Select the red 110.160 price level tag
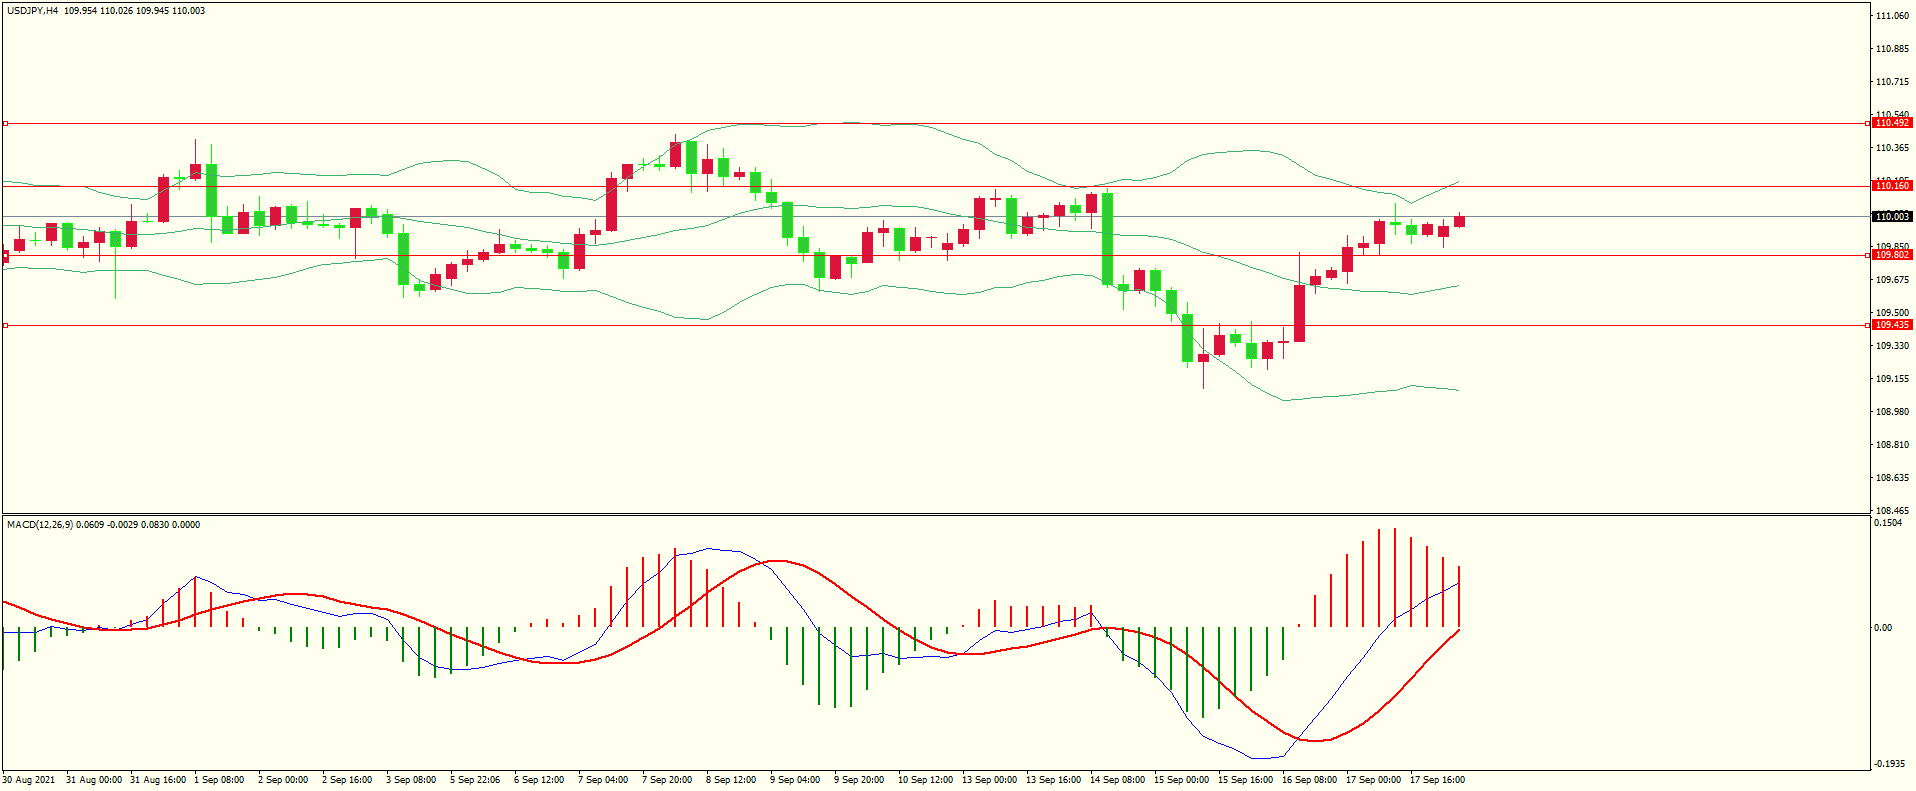The width and height of the screenshot is (1916, 791). (1892, 186)
